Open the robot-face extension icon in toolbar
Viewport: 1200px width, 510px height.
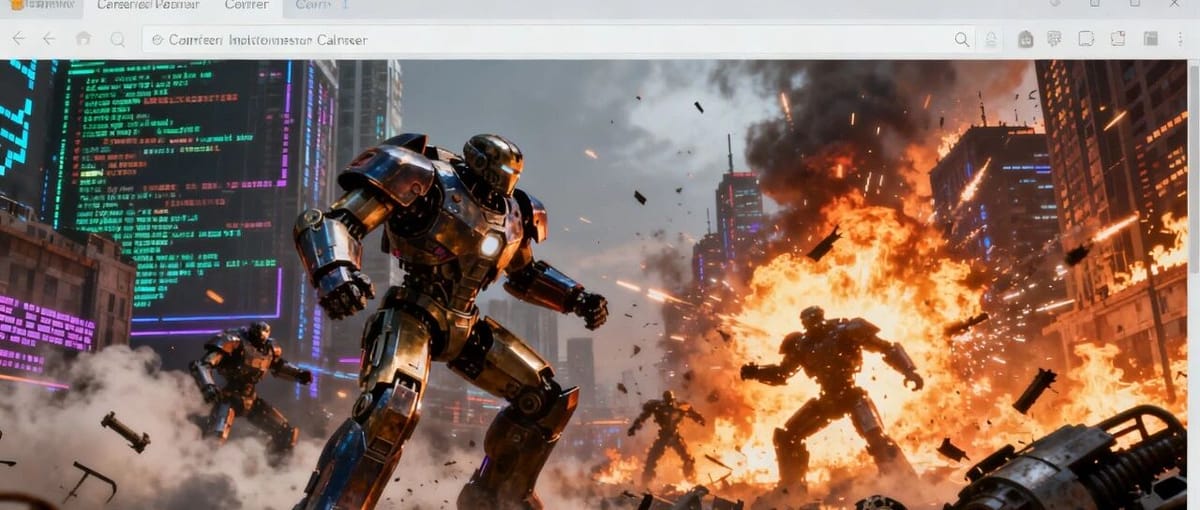coord(1025,39)
